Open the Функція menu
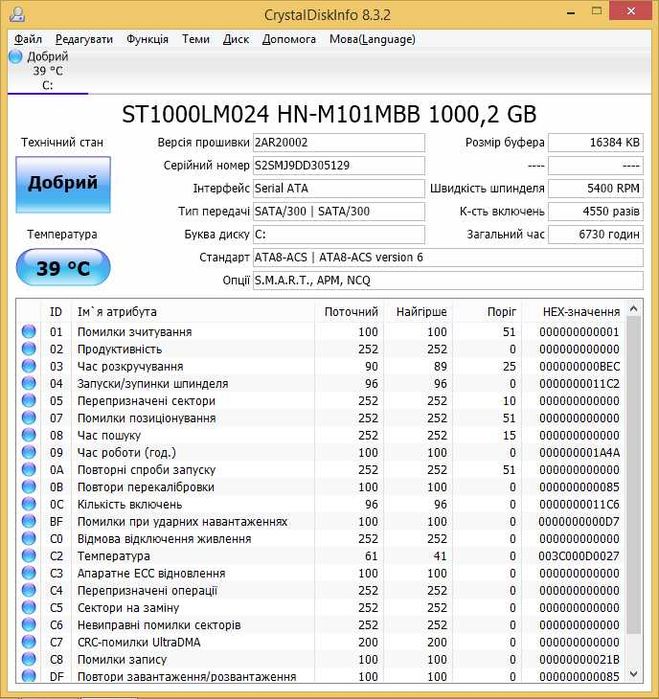659x699 pixels. [x=147, y=39]
